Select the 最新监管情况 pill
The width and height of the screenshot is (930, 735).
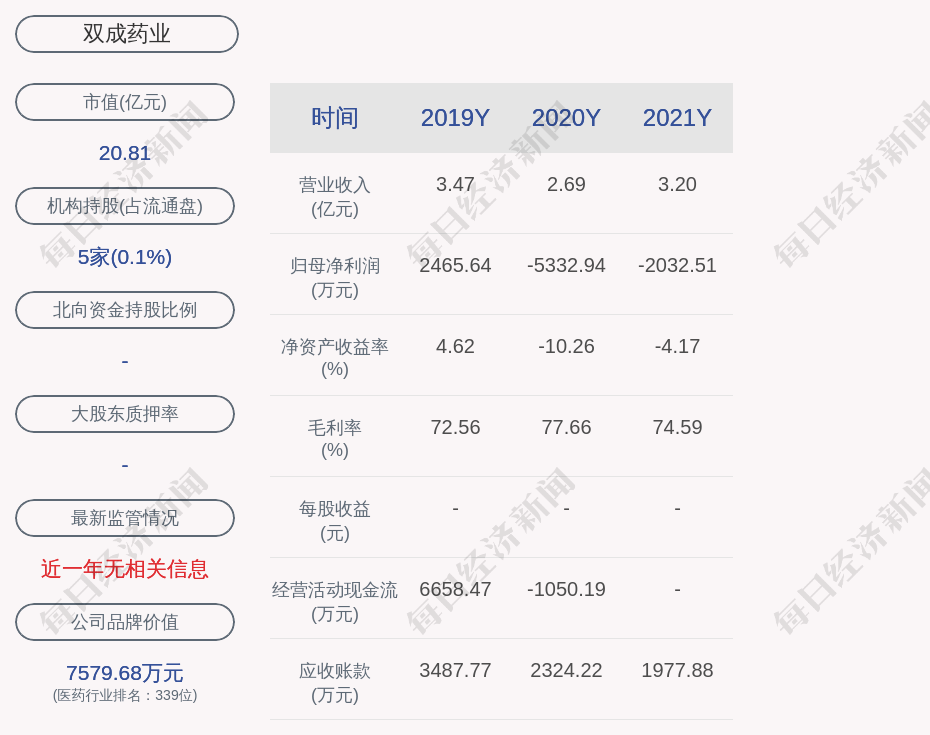[x=125, y=518]
